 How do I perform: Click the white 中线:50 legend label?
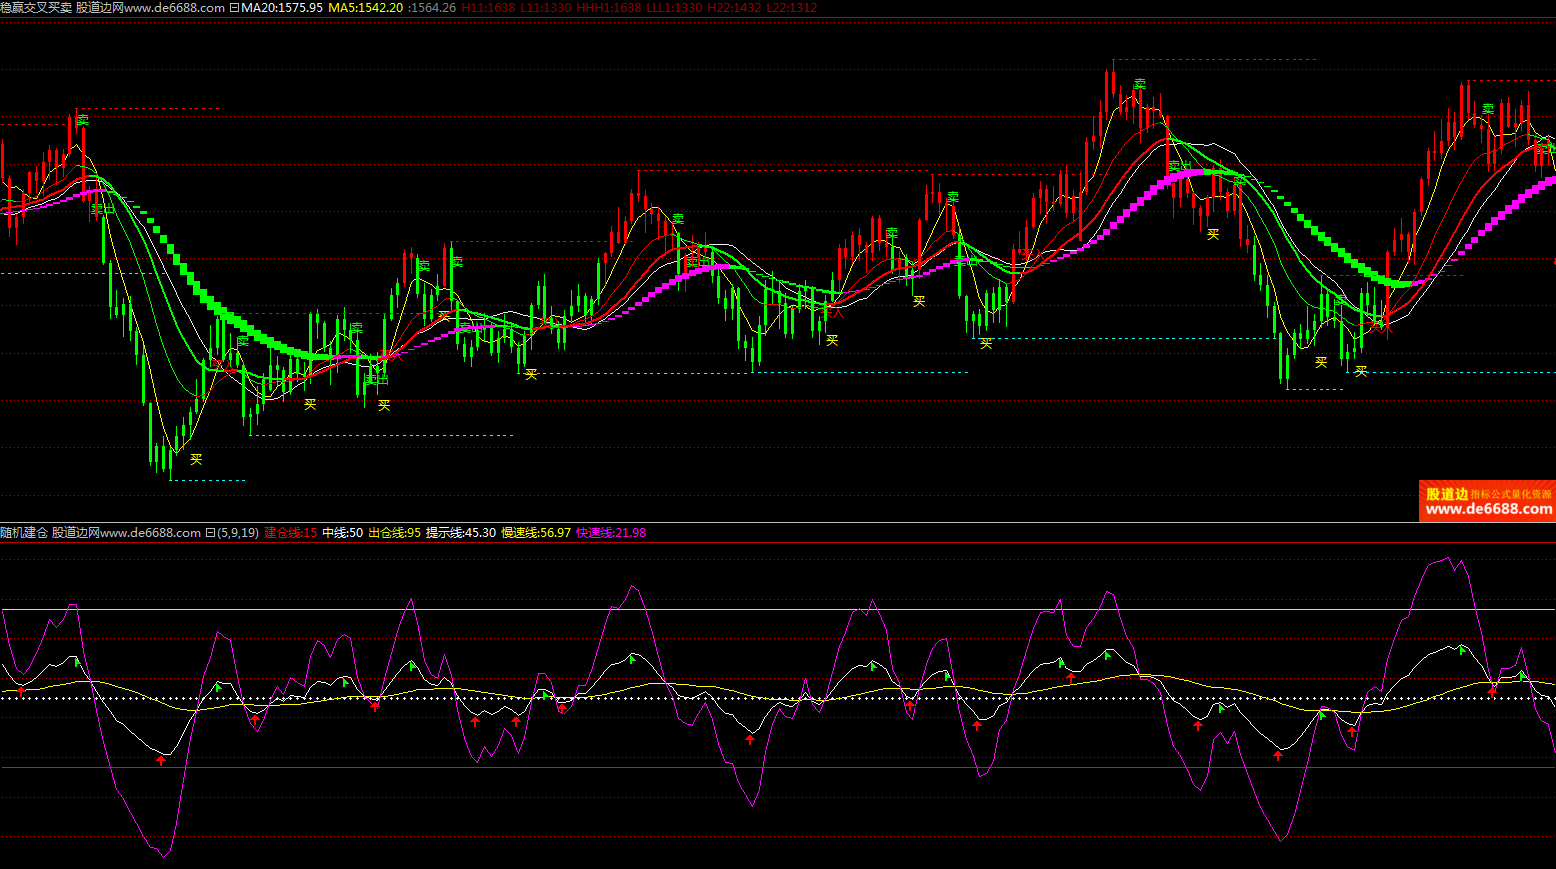(x=342, y=533)
